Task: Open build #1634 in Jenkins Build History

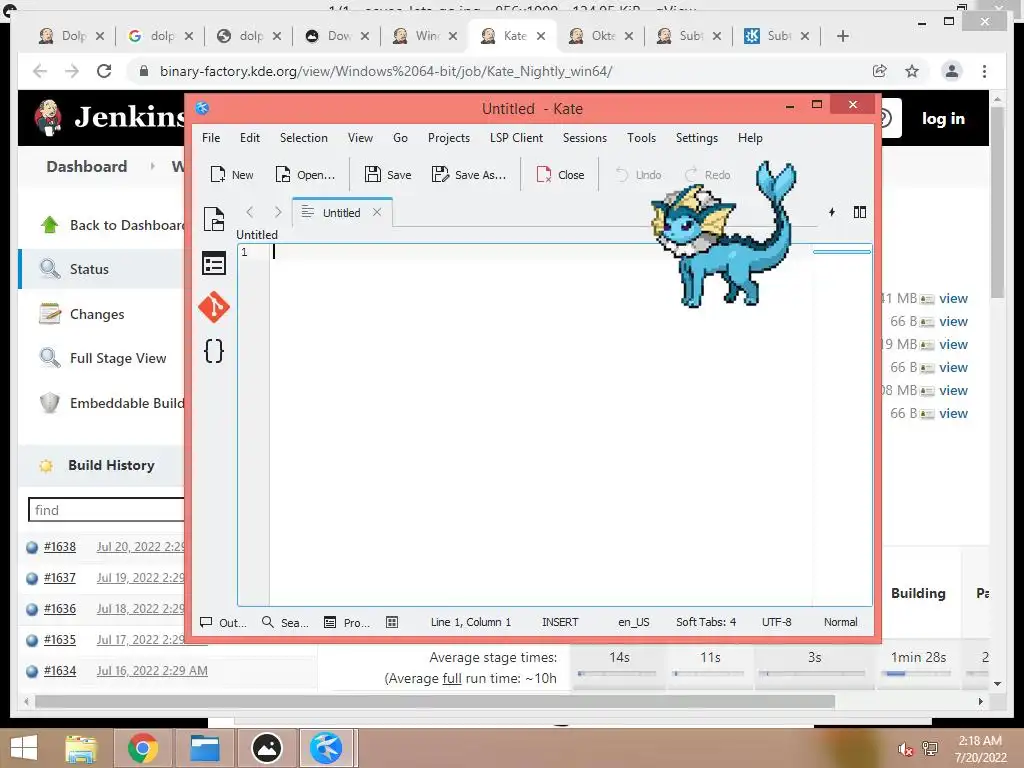Action: tap(59, 671)
